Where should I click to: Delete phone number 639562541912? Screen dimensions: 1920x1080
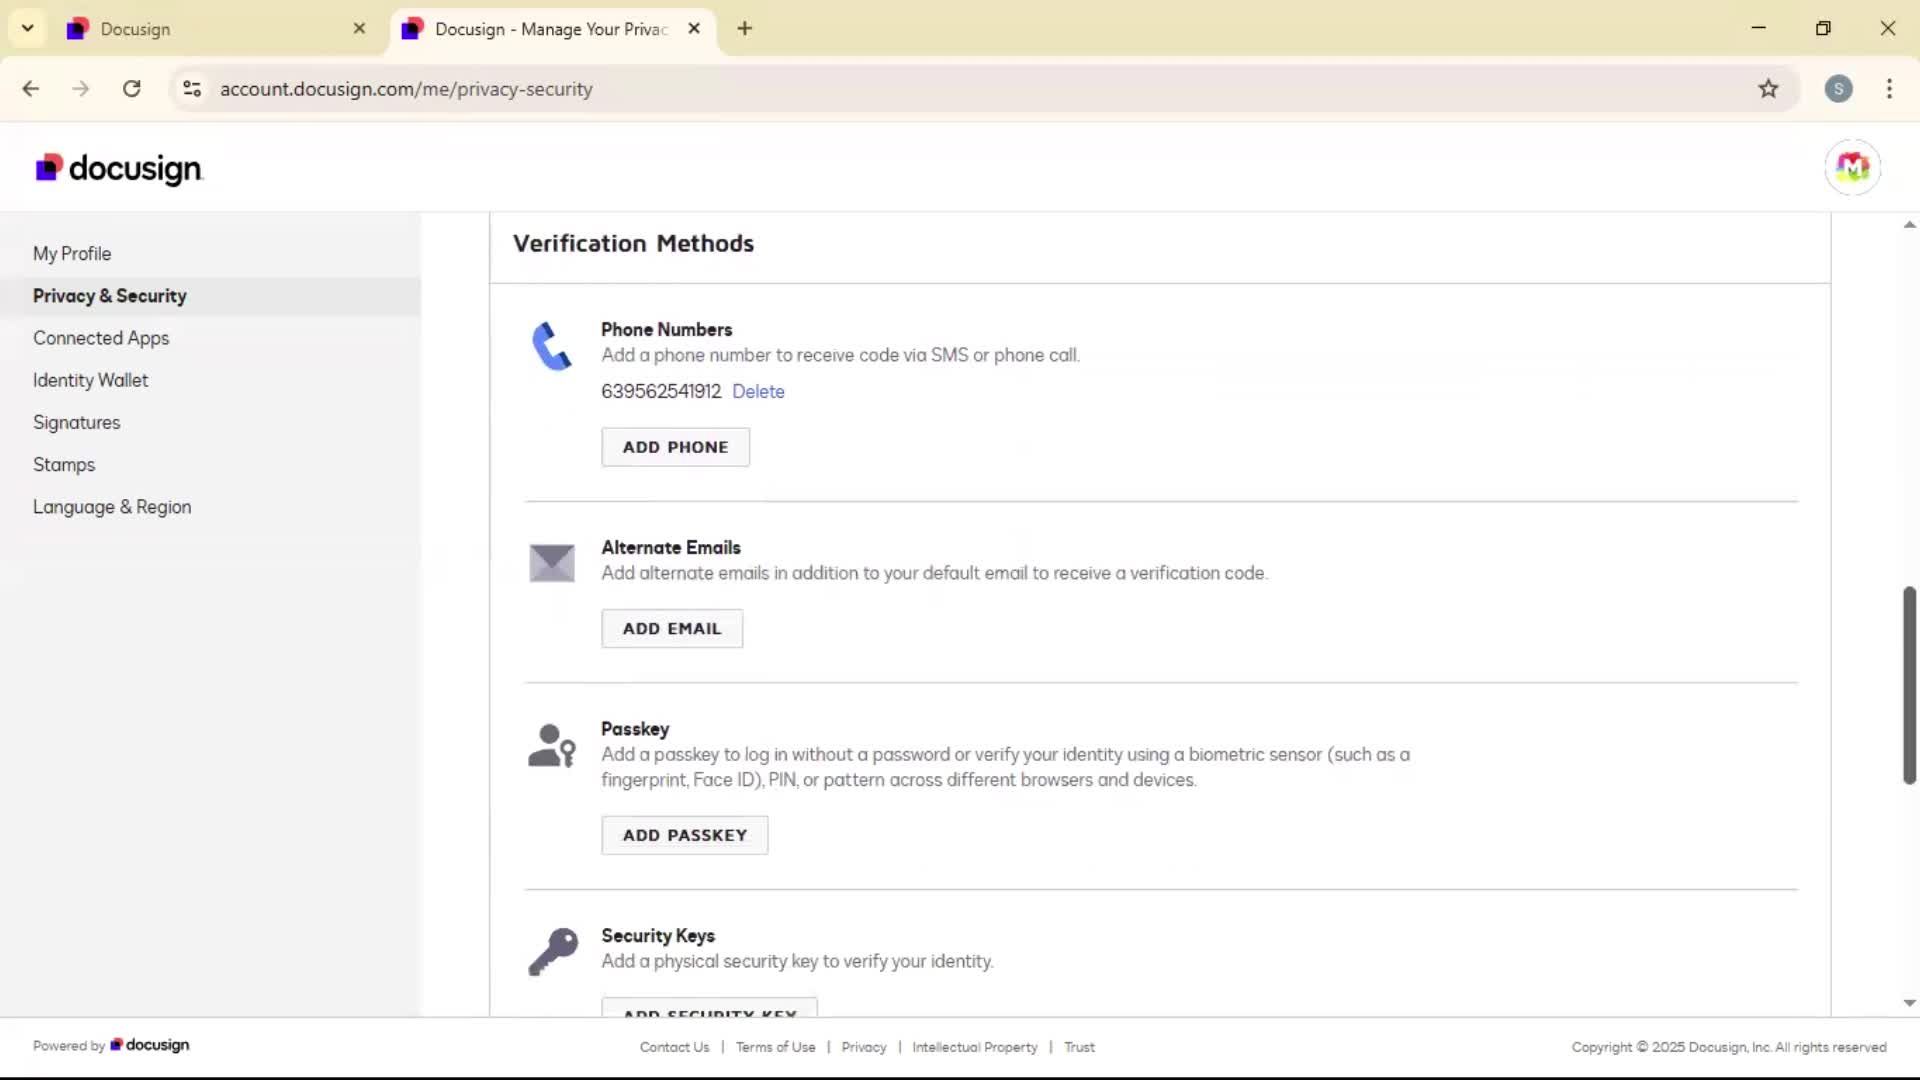click(758, 392)
